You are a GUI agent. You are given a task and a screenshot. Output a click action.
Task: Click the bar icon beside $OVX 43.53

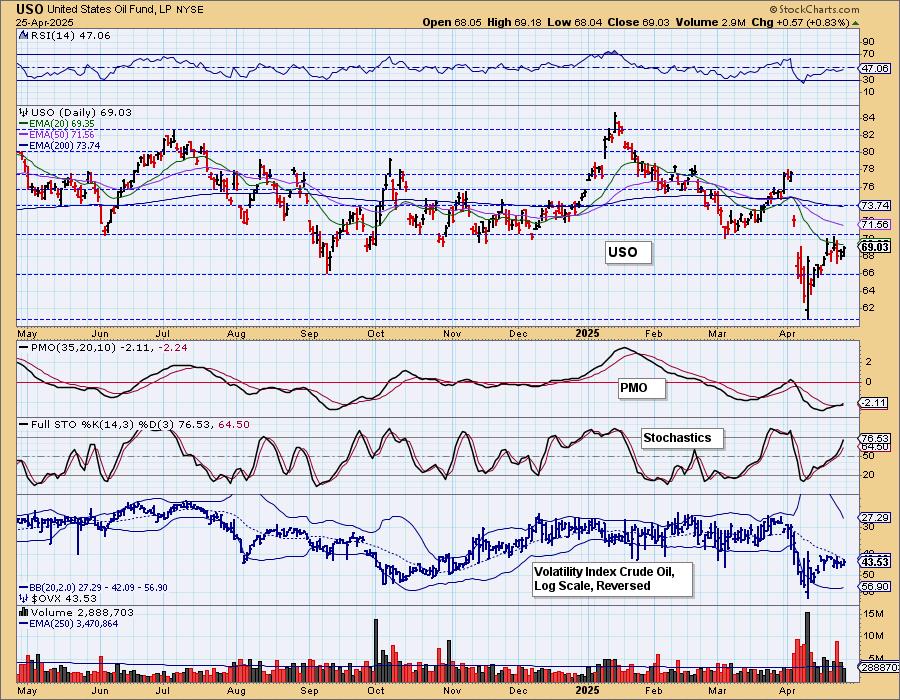pyautogui.click(x=23, y=598)
